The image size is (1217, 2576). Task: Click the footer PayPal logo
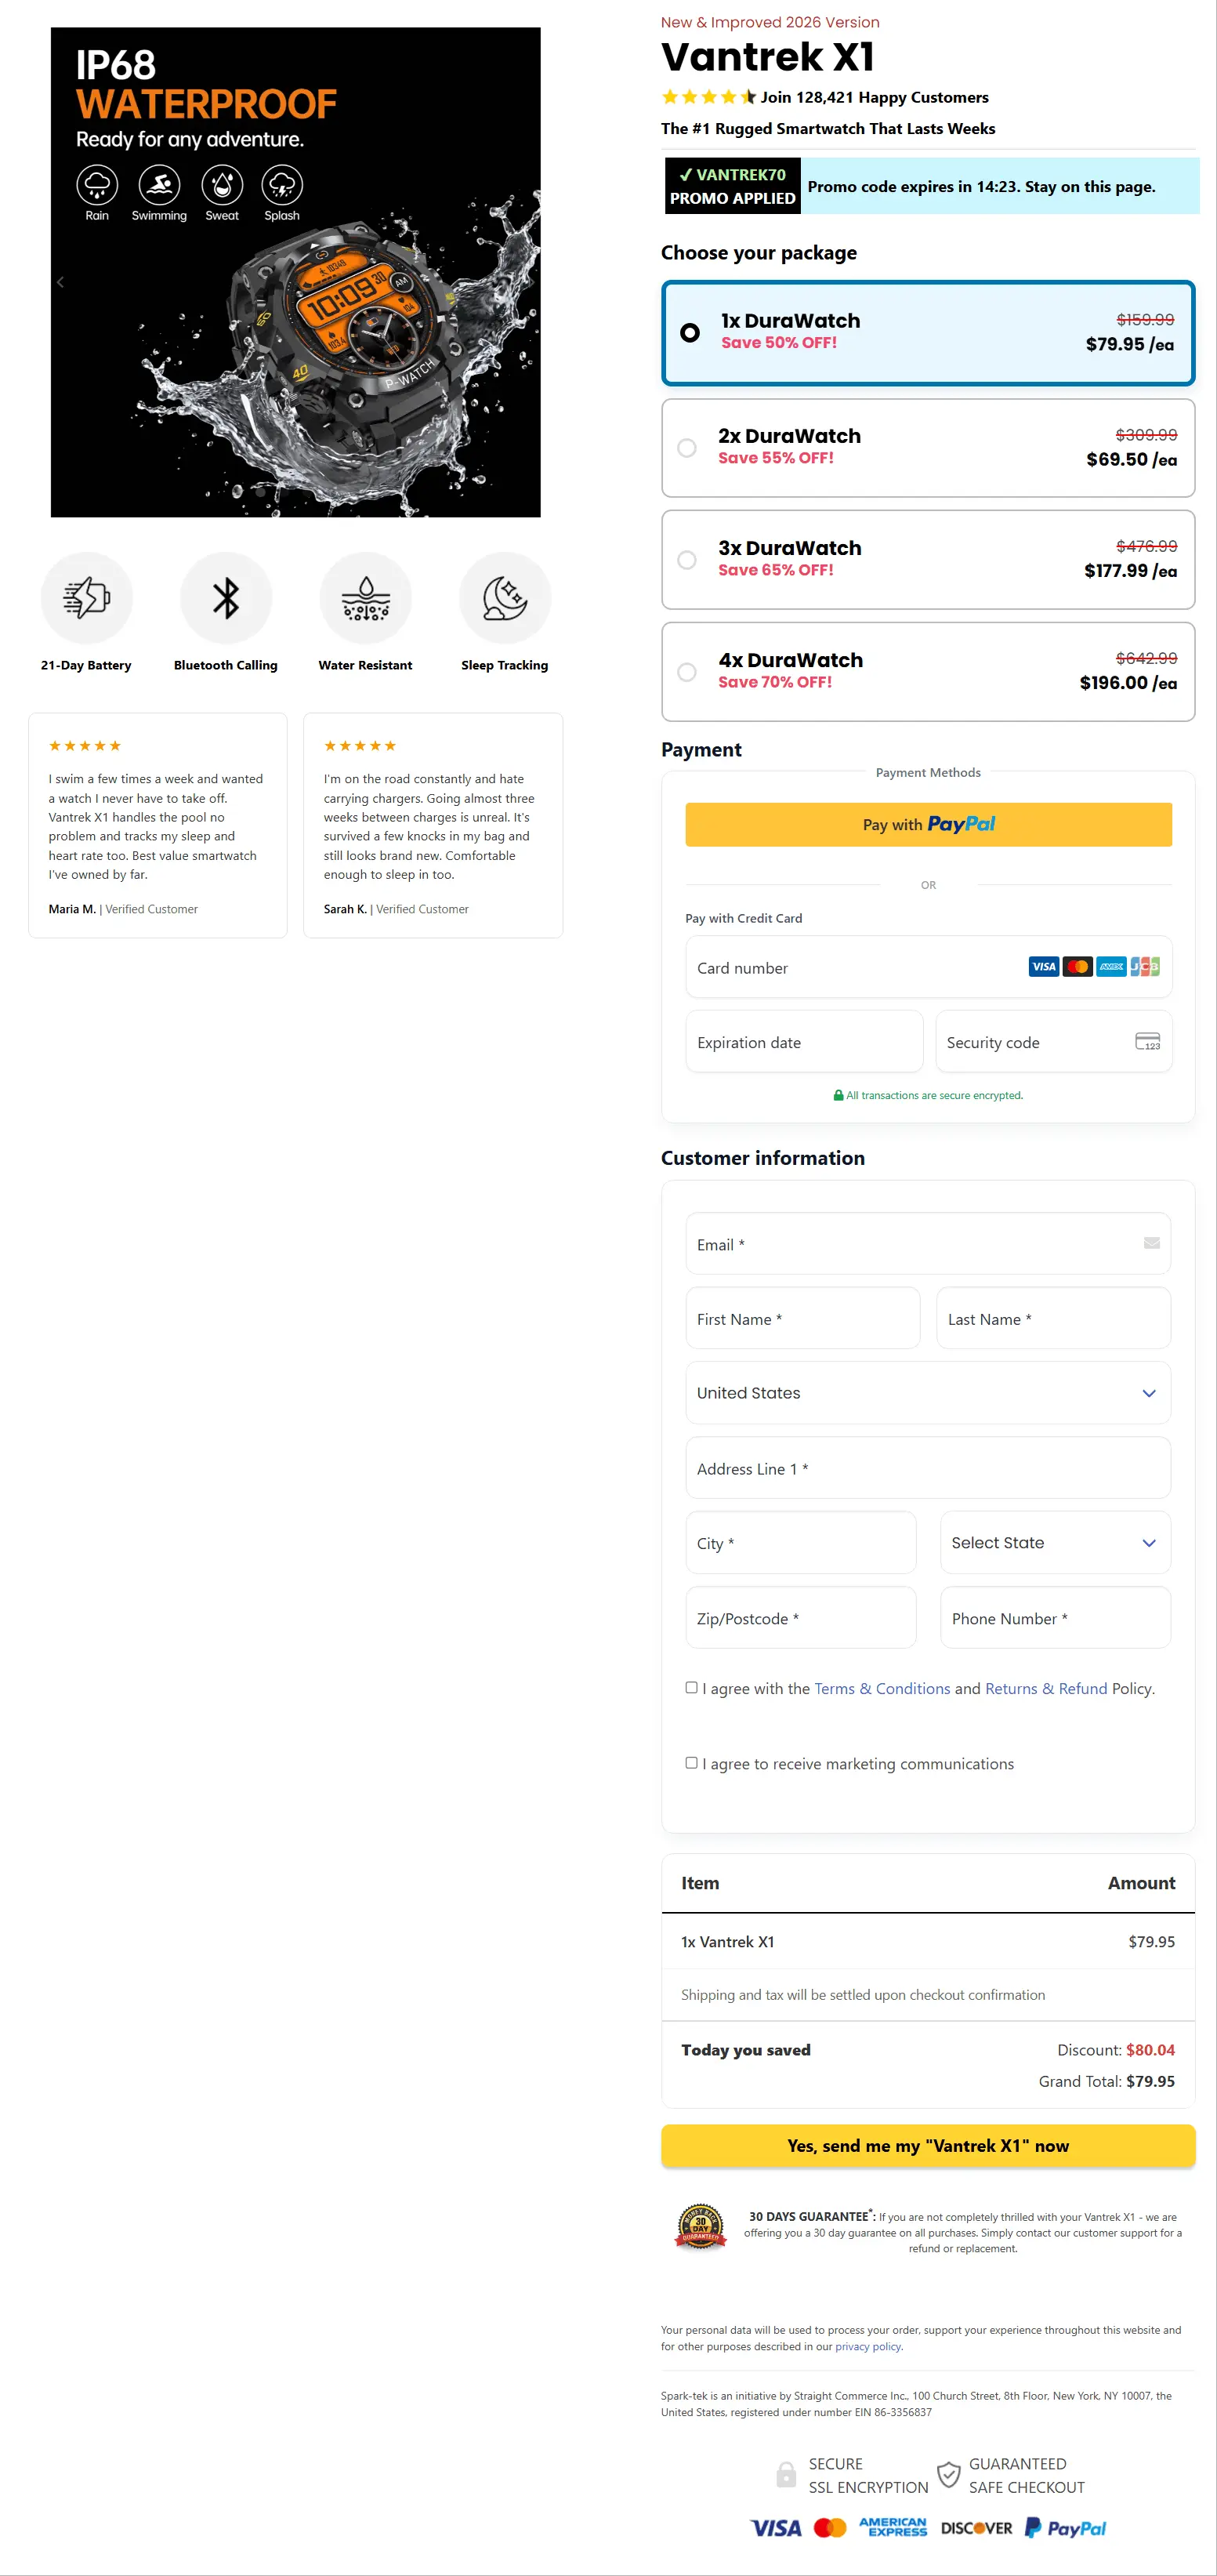point(1065,2528)
